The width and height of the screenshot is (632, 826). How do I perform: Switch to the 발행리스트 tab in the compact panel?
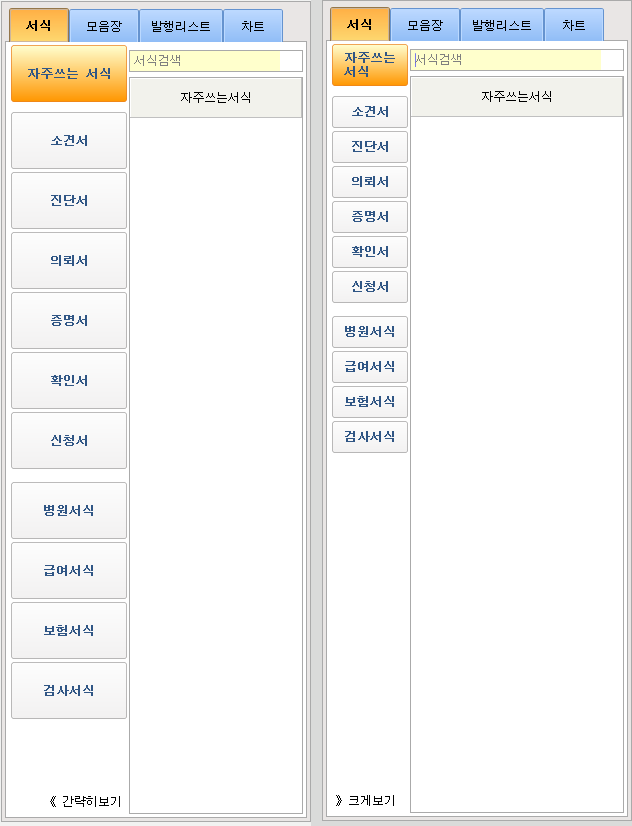(x=502, y=25)
